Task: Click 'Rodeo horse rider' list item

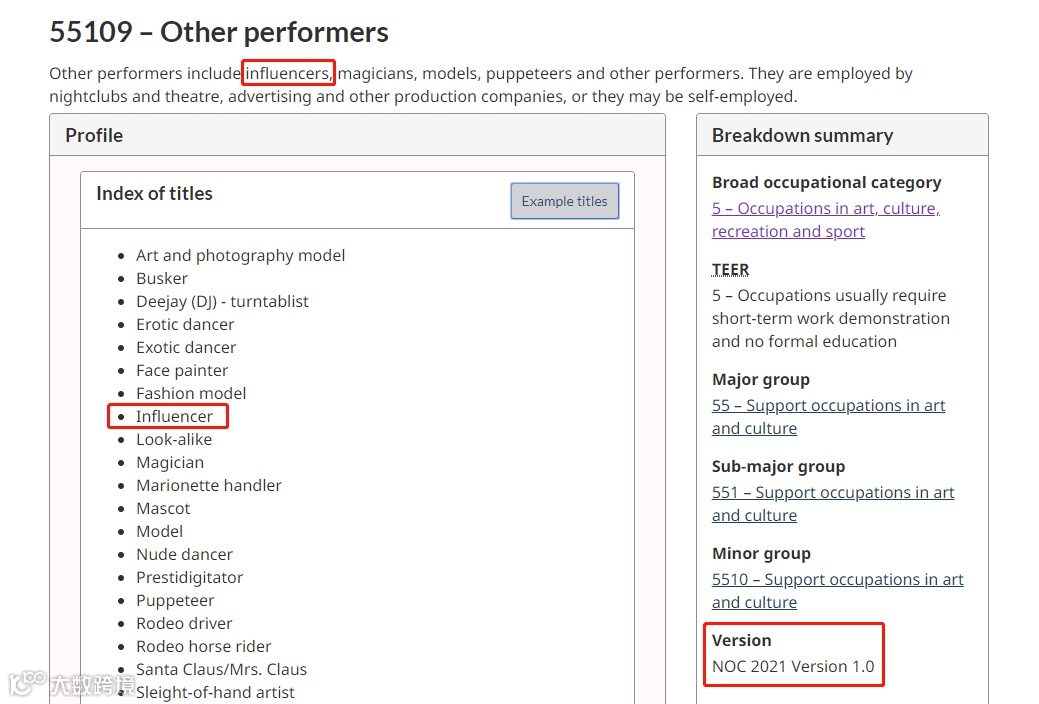Action: tap(203, 647)
